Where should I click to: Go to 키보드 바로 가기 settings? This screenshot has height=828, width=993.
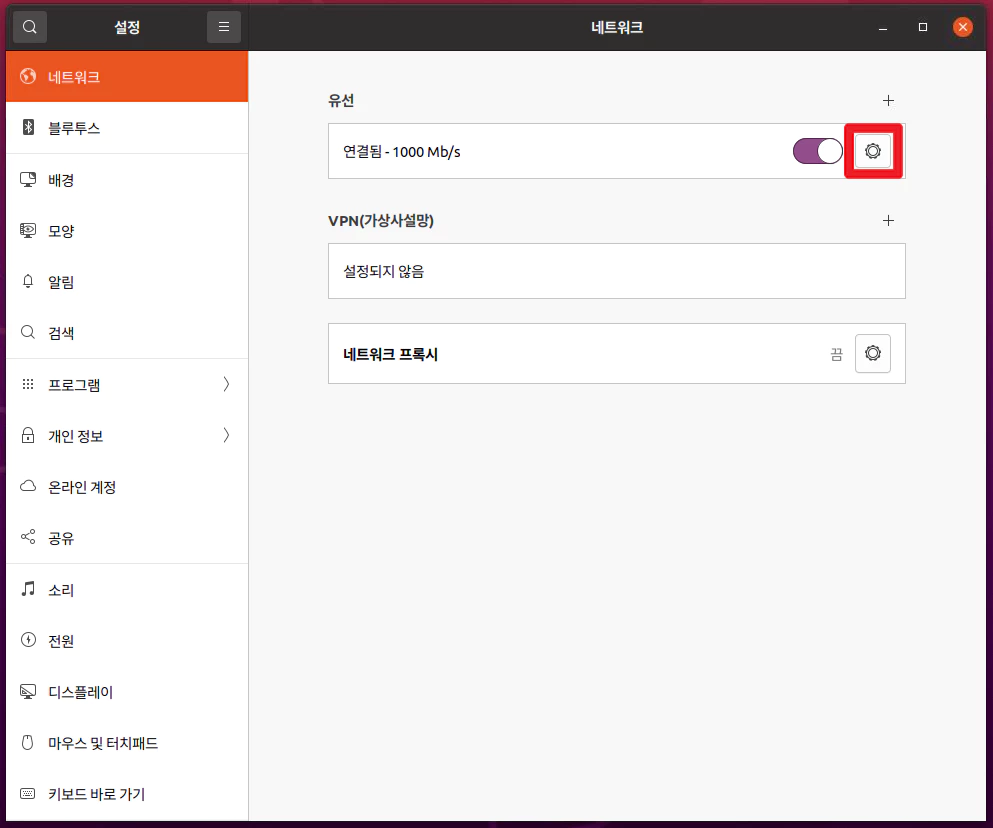[x=127, y=794]
